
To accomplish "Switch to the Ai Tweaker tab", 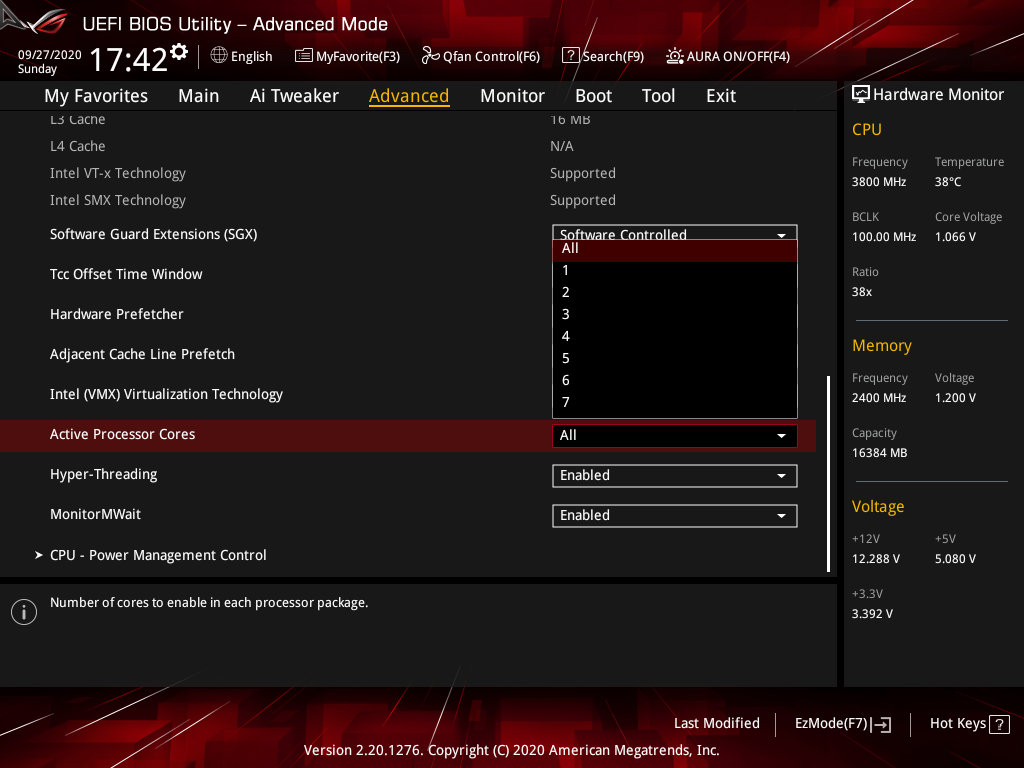I will [x=294, y=96].
